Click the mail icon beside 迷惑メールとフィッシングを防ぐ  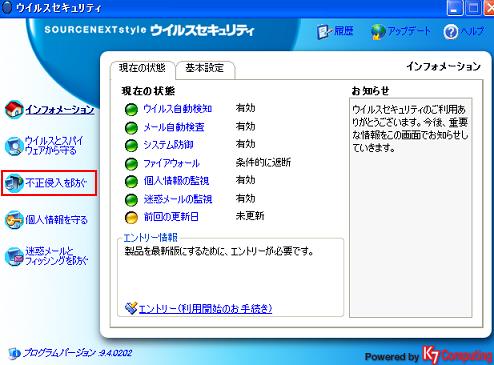pos(14,256)
